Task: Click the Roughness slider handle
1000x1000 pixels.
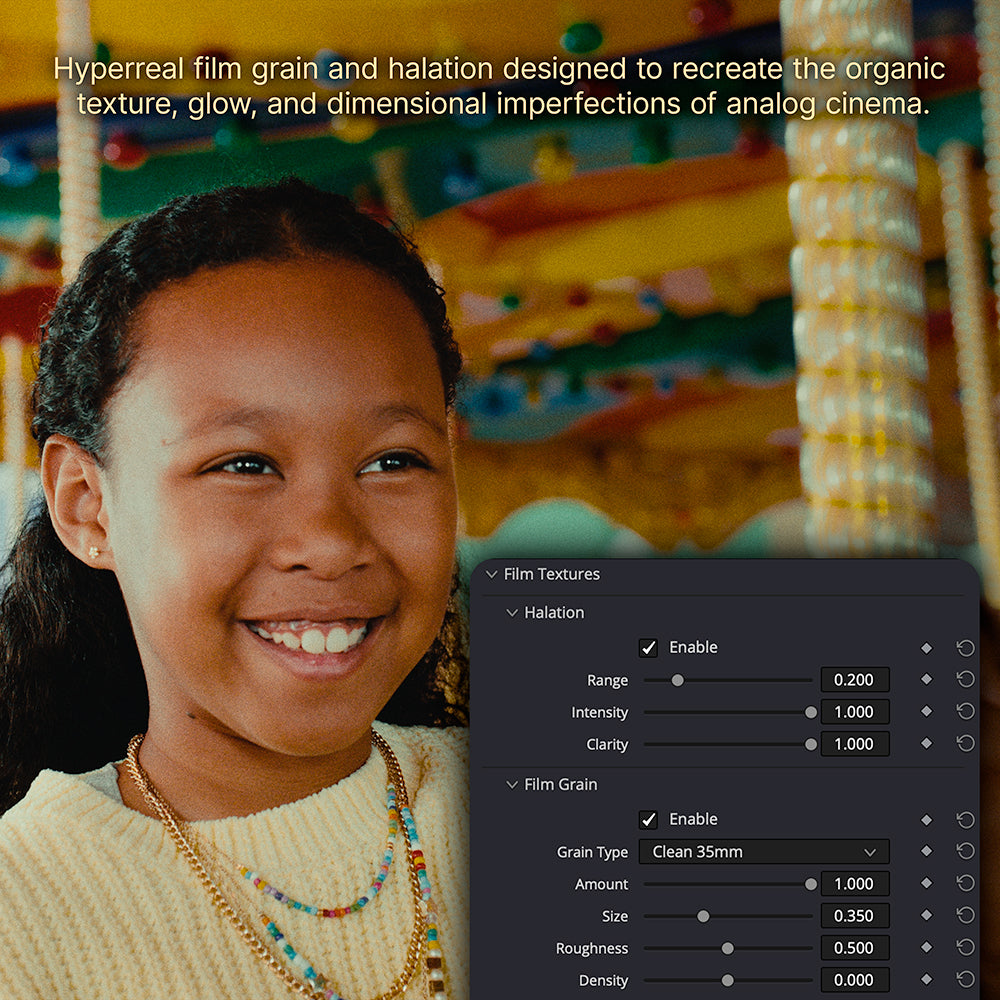Action: pos(727,948)
